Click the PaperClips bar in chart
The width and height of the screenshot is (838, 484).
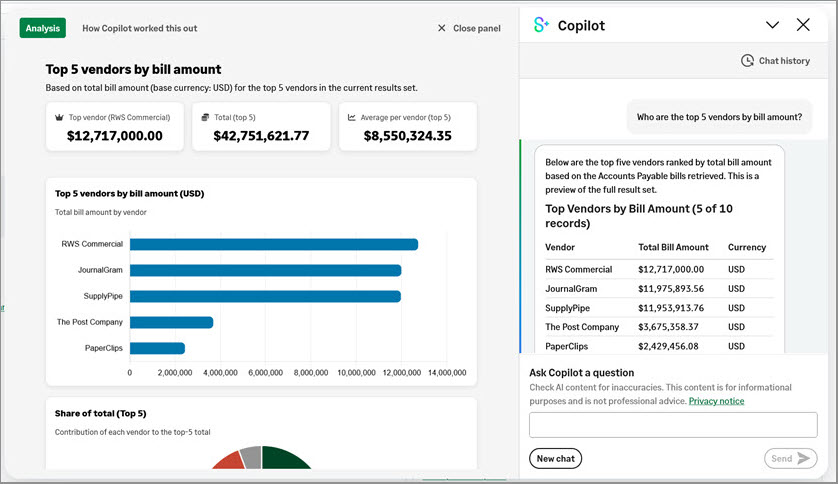157,348
